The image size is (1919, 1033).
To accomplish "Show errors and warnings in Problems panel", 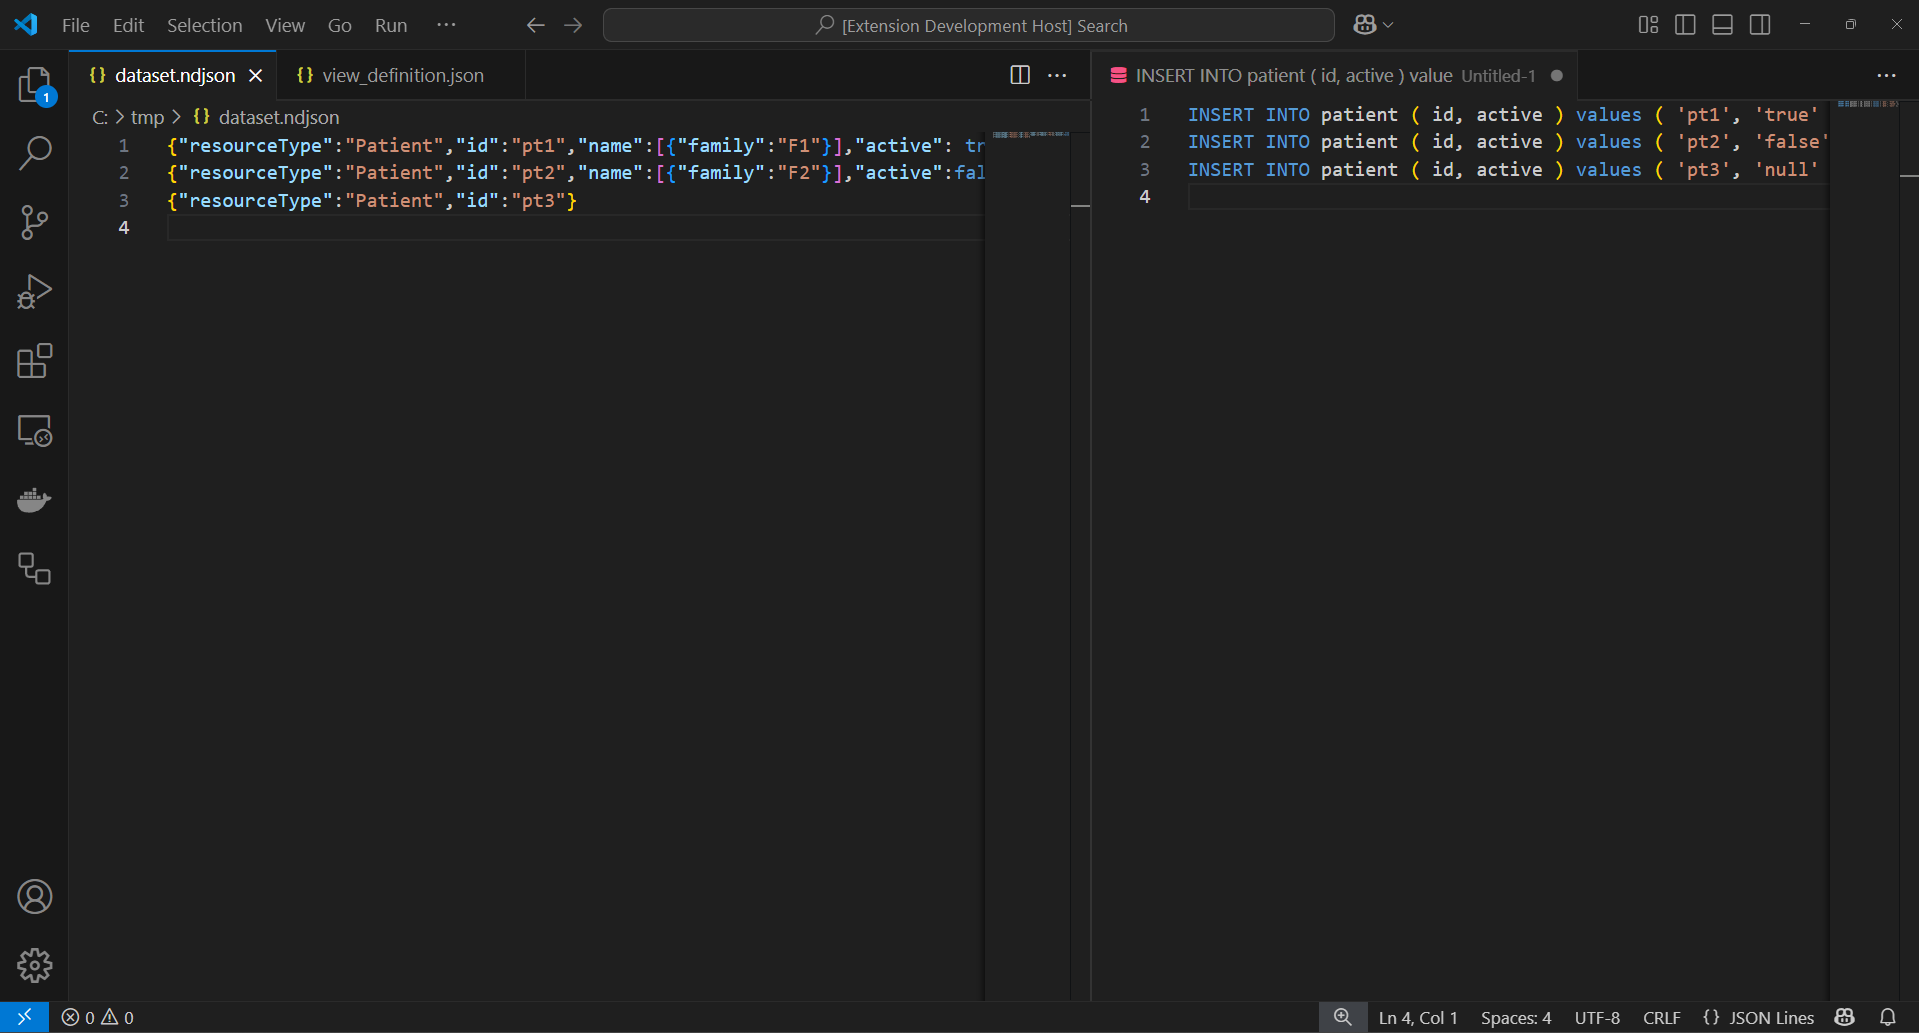I will click(x=98, y=1017).
